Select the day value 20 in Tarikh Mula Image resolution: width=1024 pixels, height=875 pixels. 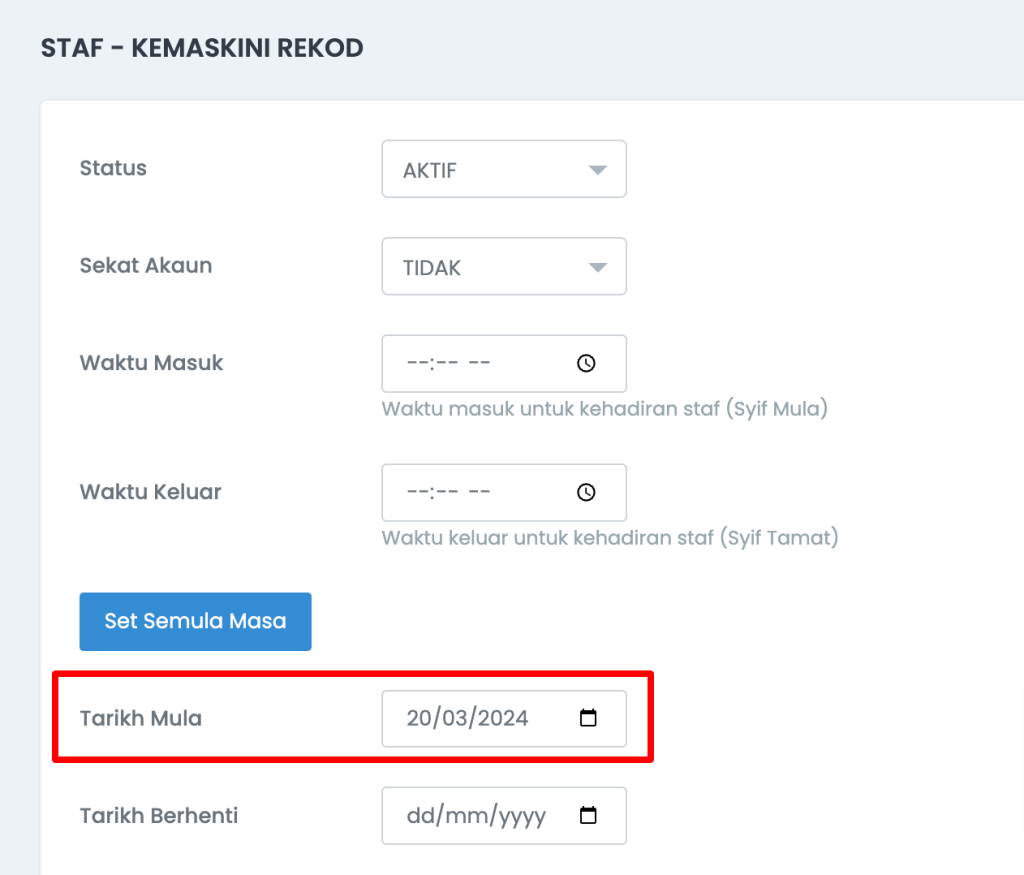418,718
